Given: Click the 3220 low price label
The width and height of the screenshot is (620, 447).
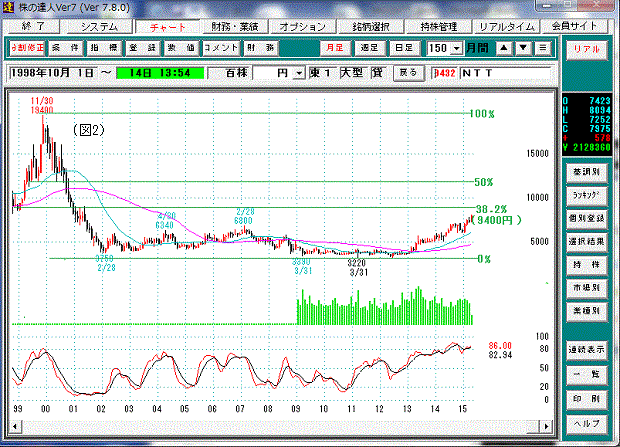Looking at the screenshot, I should point(357,263).
